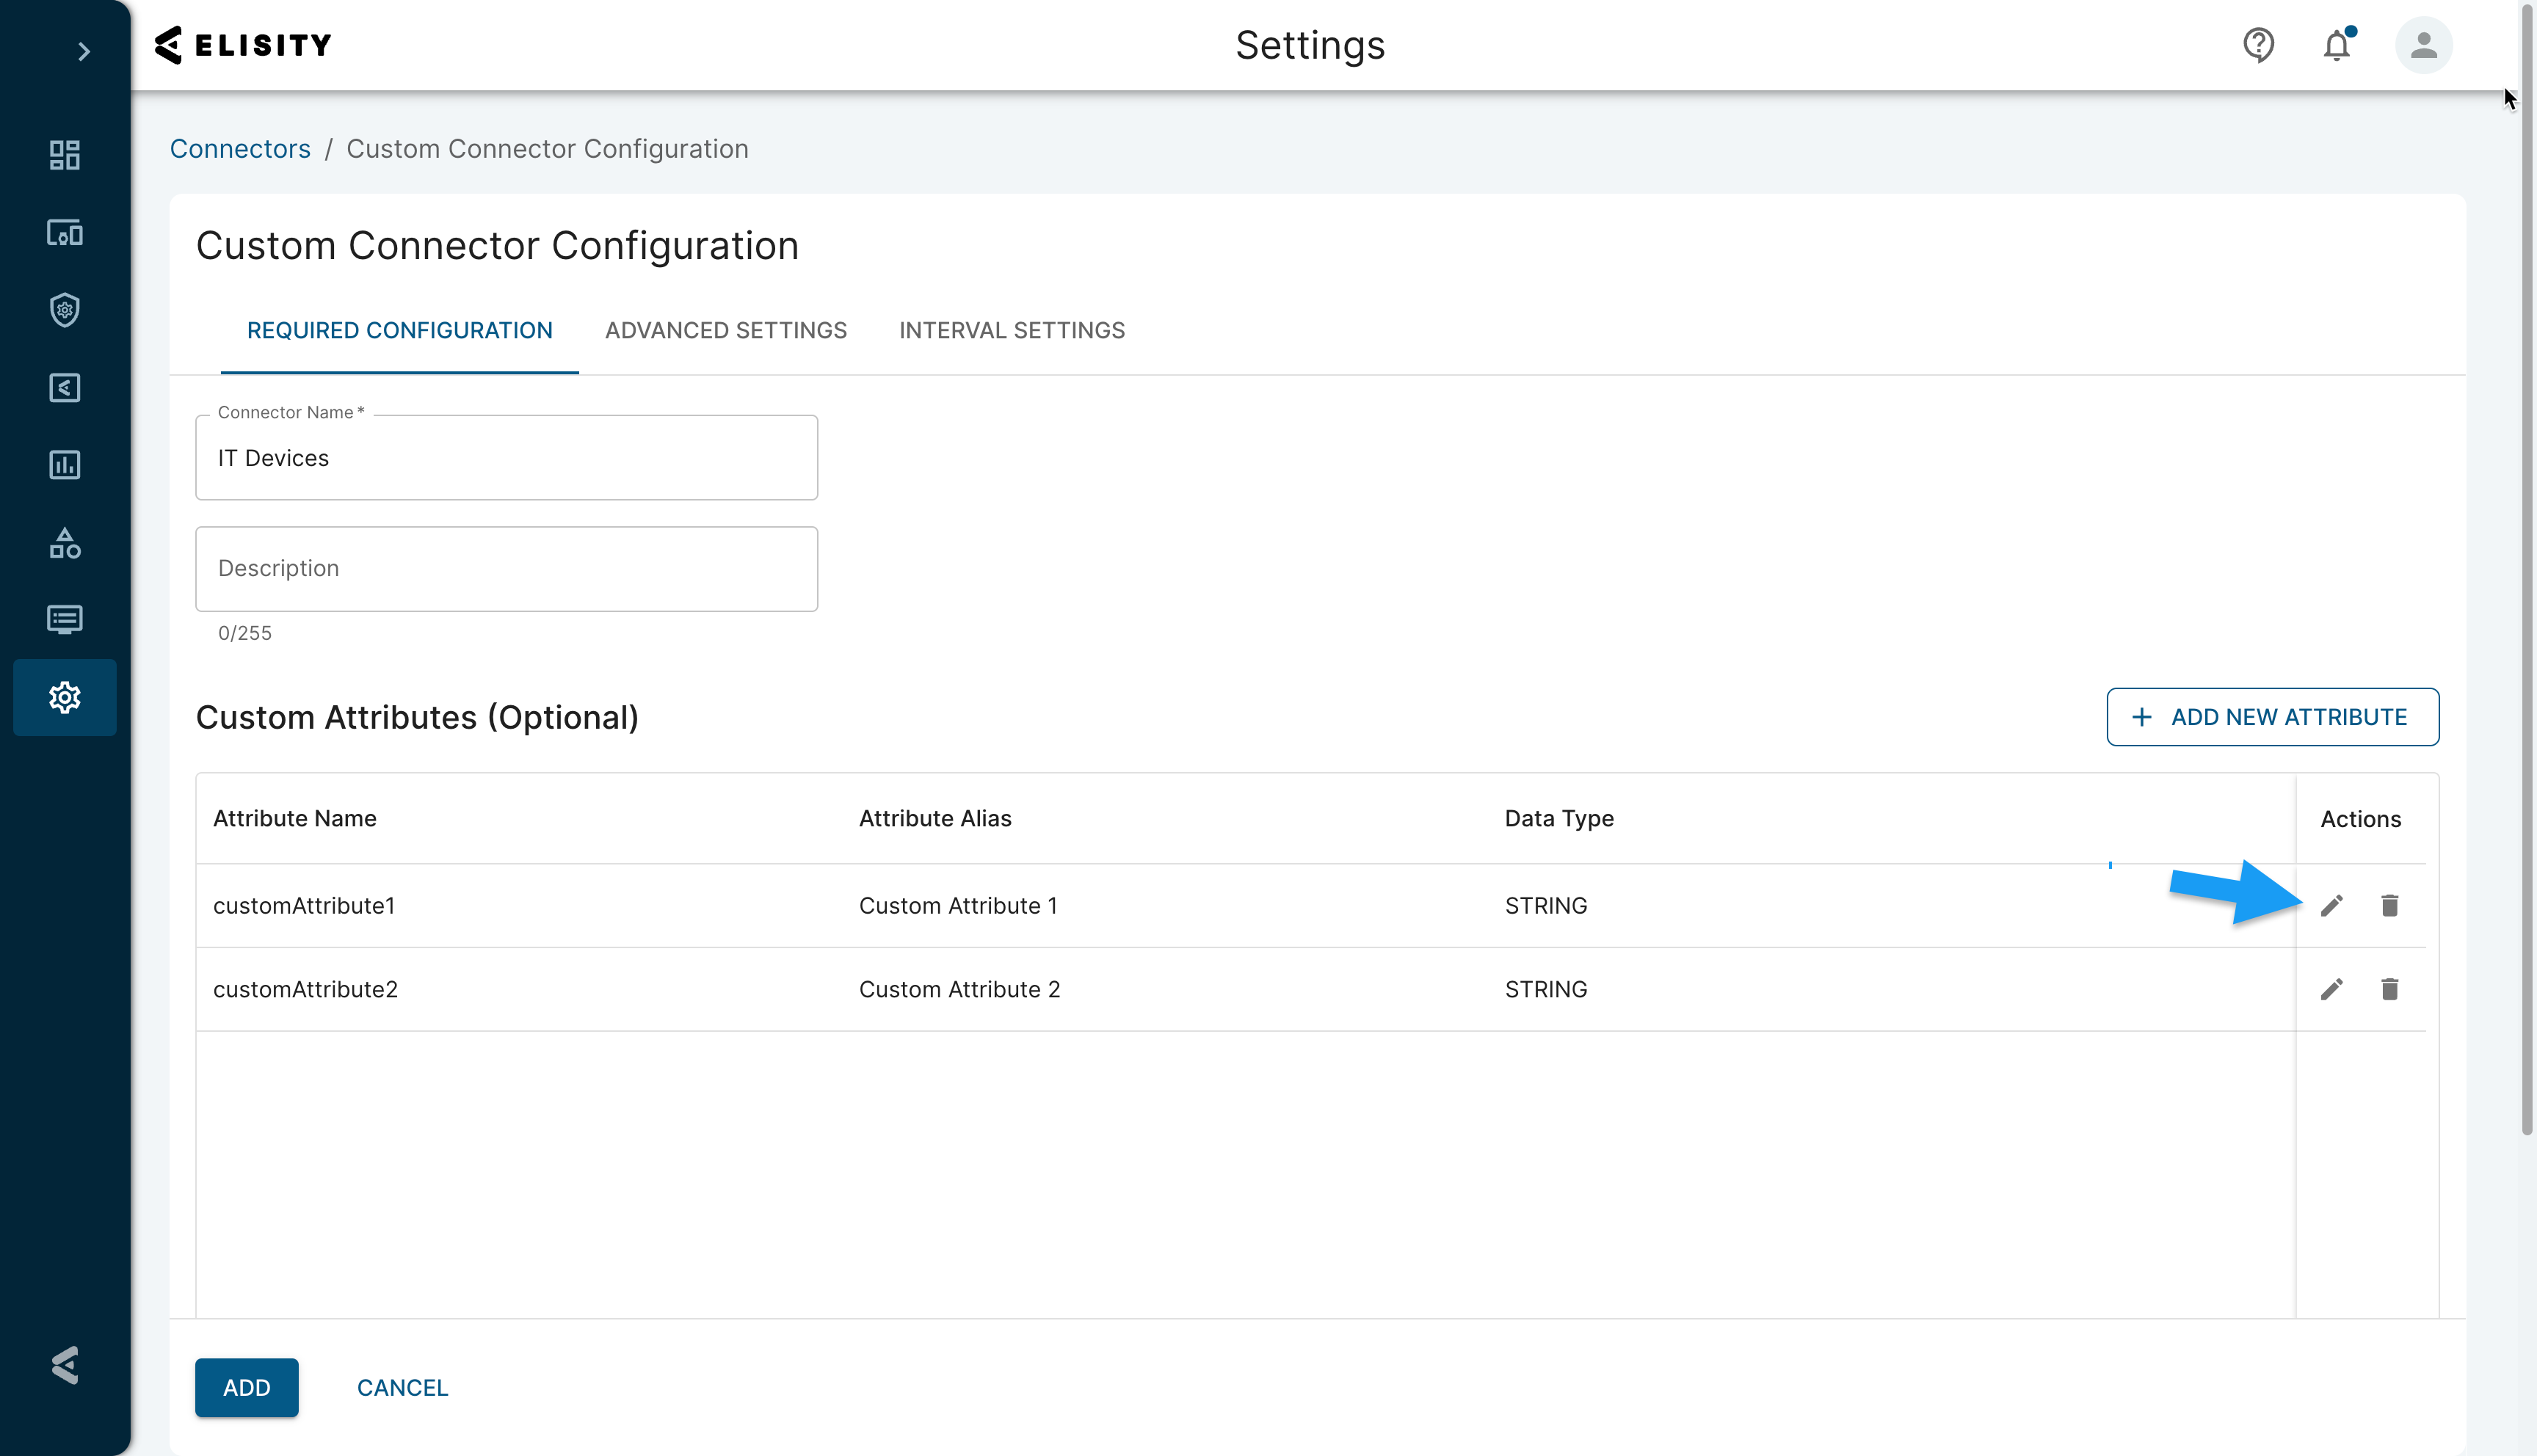
Task: Open the shapes category sidebar icon
Action: [x=65, y=543]
